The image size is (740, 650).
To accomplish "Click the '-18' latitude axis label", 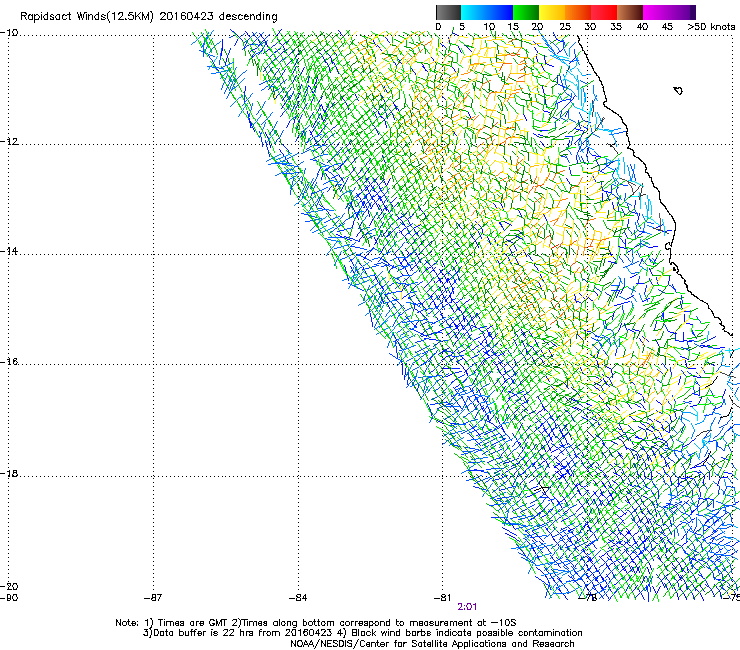I will tap(9, 474).
